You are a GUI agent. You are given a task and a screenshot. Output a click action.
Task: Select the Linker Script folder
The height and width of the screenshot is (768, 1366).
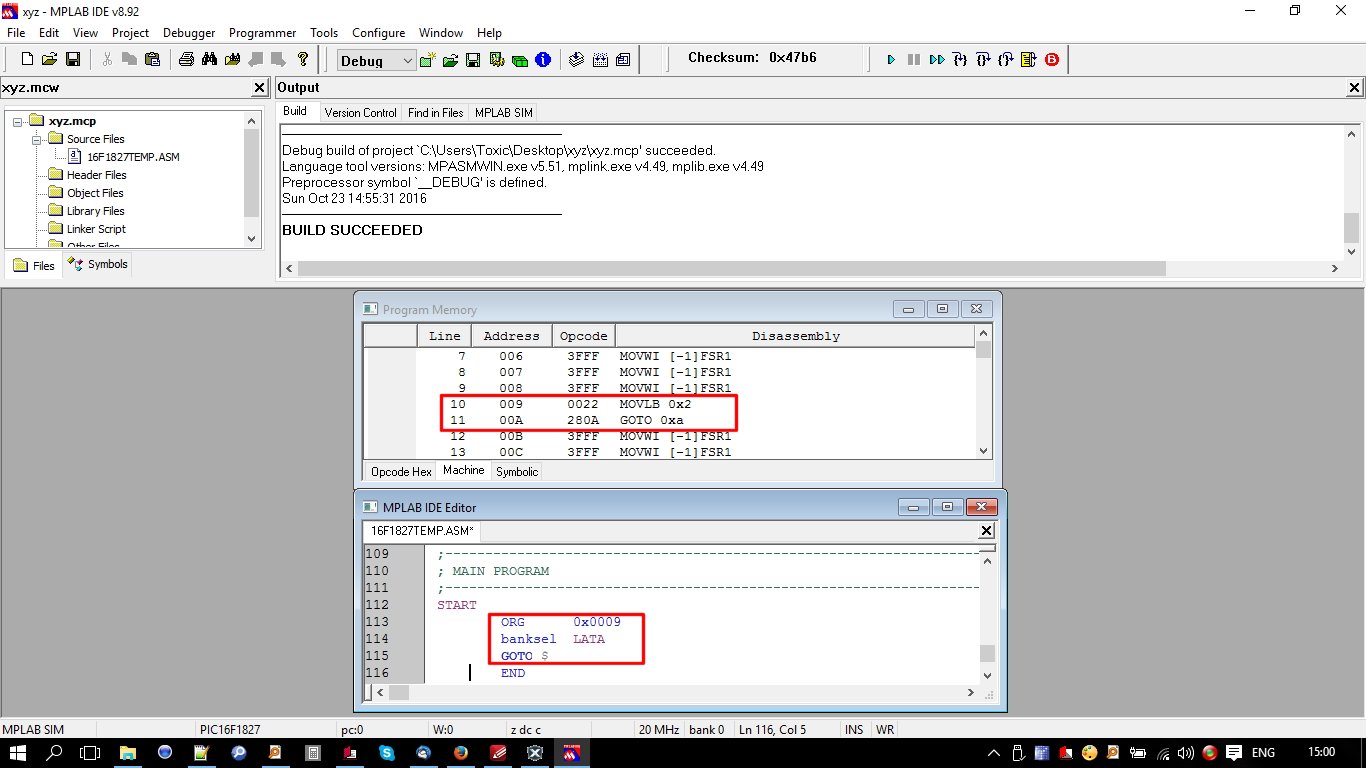click(x=96, y=229)
